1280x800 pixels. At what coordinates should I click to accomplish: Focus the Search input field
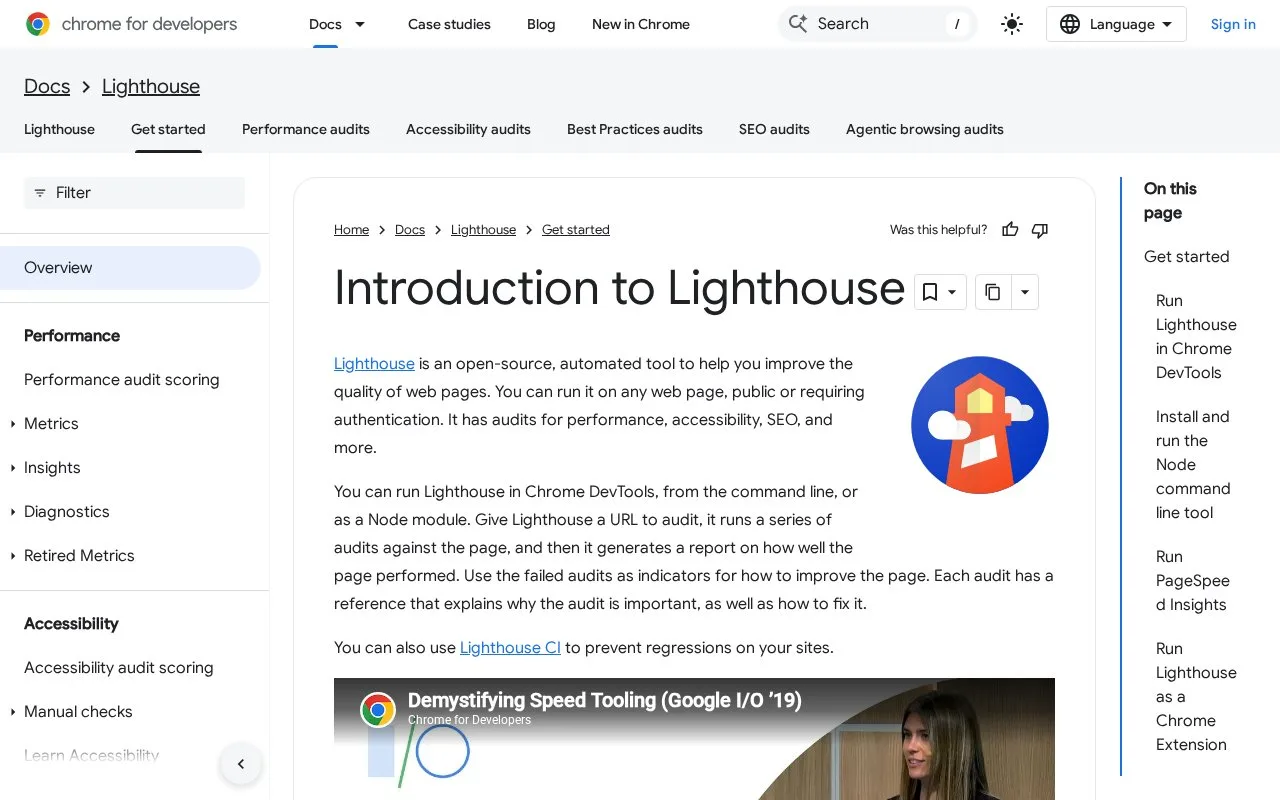pos(877,24)
